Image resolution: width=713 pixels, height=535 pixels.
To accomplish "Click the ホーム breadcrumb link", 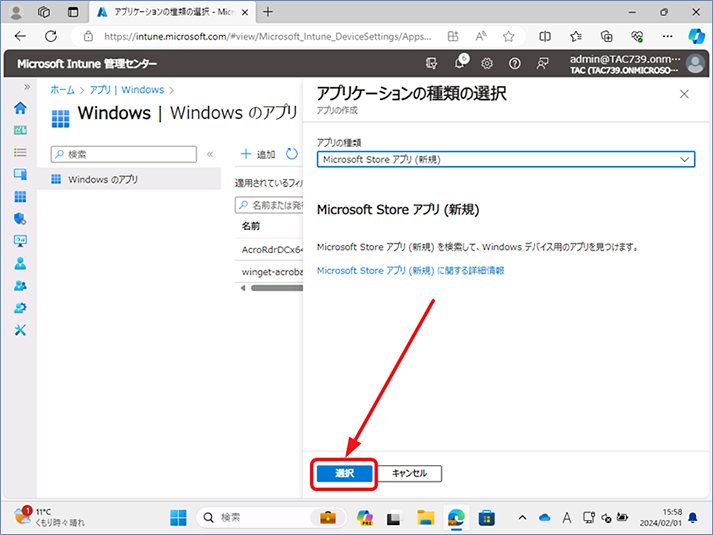I will click(x=62, y=90).
